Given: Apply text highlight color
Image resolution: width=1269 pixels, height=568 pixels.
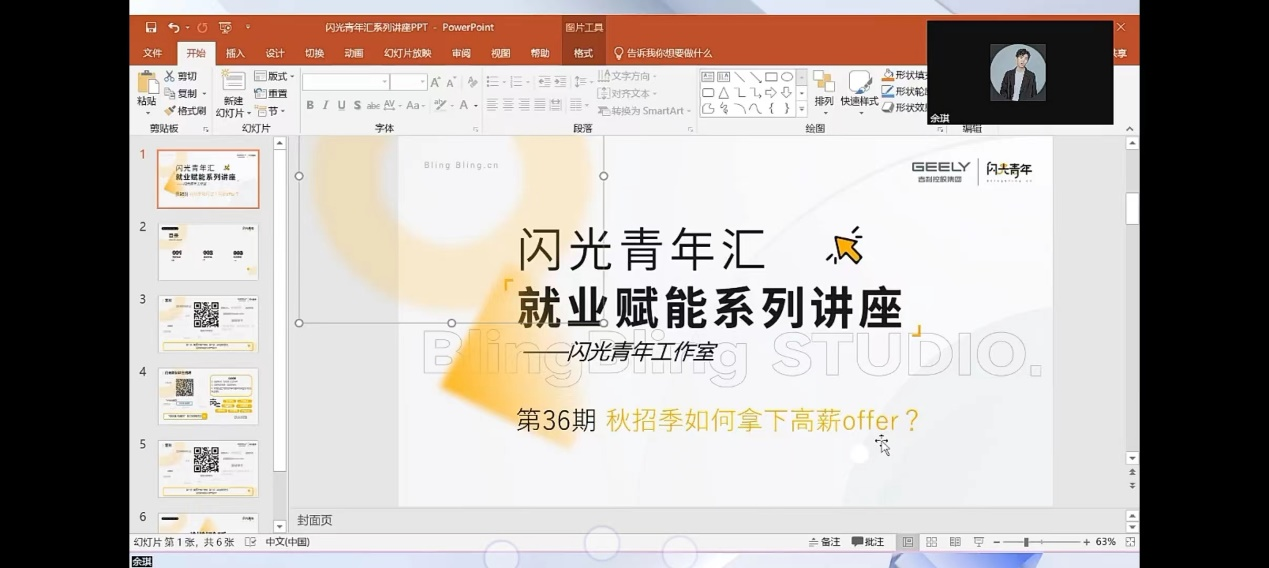Looking at the screenshot, I should (441, 105).
